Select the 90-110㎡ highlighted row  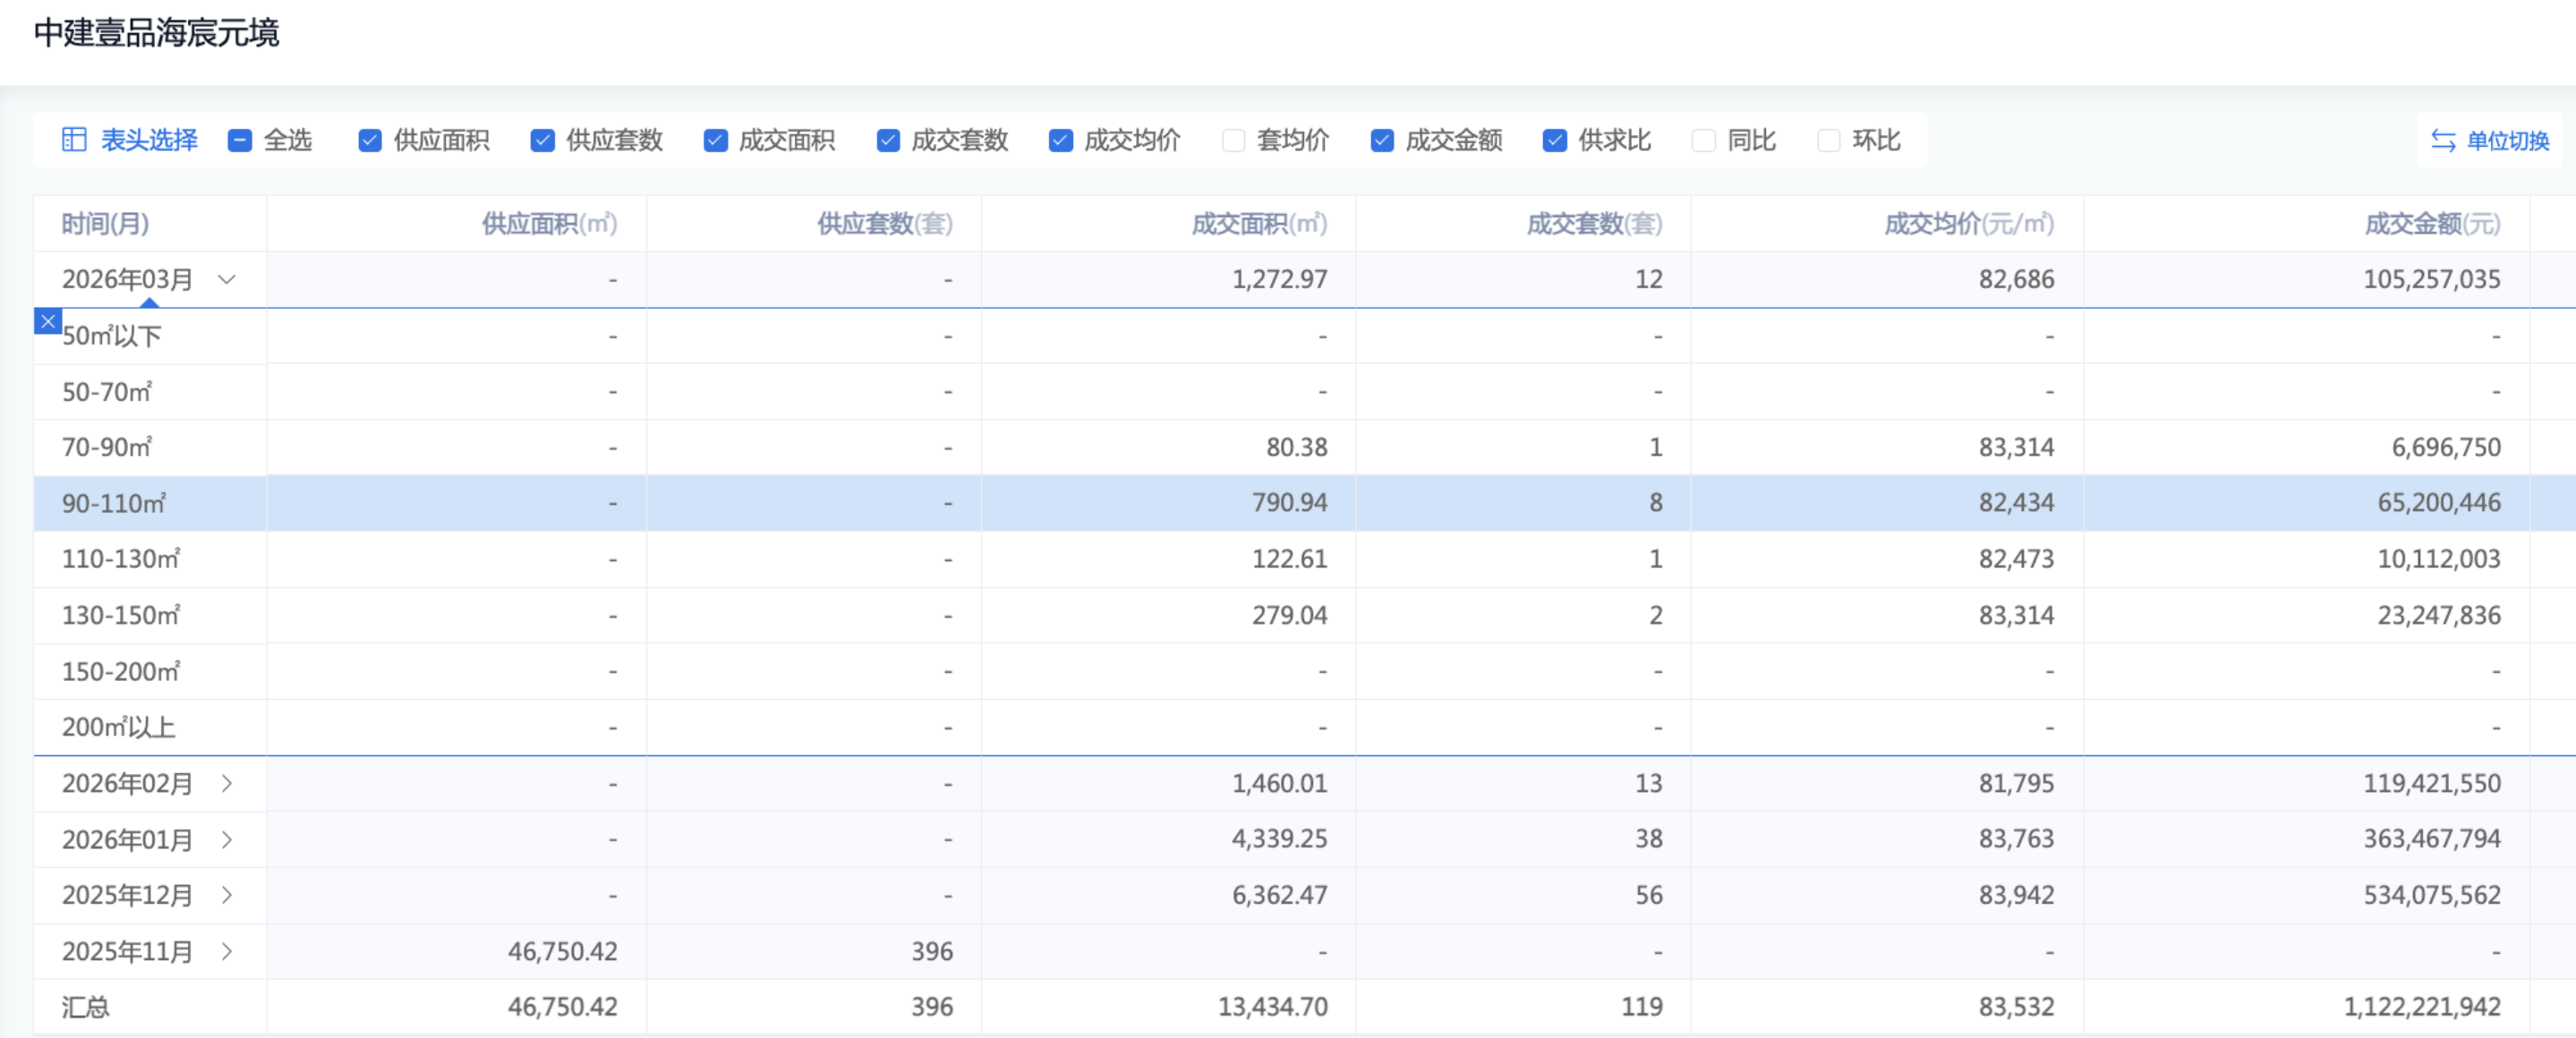click(114, 503)
